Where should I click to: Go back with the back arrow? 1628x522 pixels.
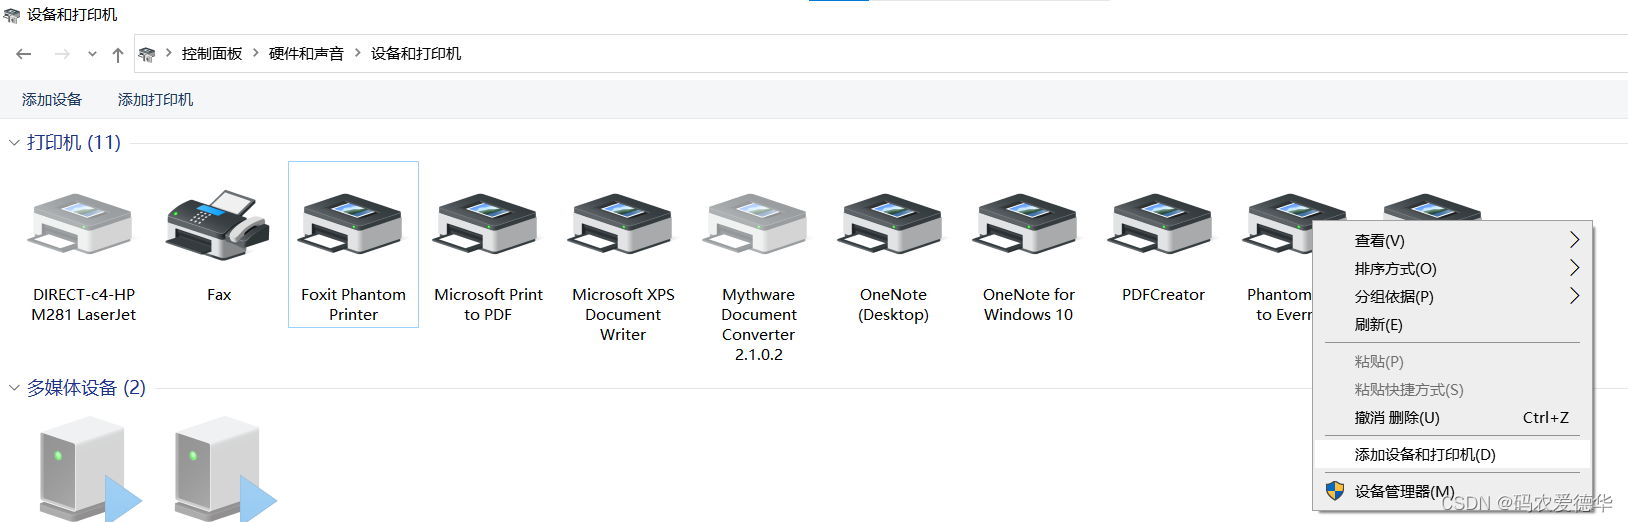[24, 54]
